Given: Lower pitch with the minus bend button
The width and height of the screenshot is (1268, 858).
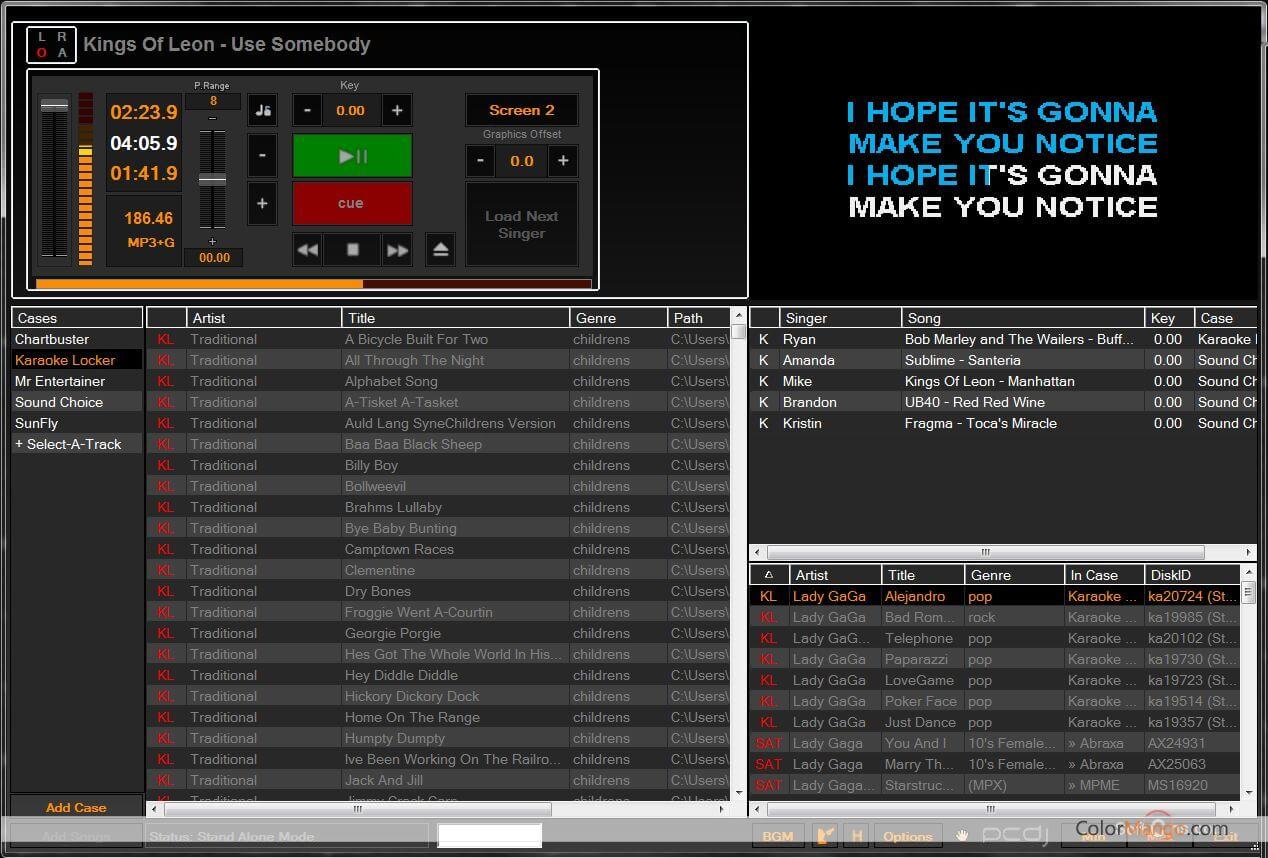Looking at the screenshot, I should pyautogui.click(x=262, y=156).
